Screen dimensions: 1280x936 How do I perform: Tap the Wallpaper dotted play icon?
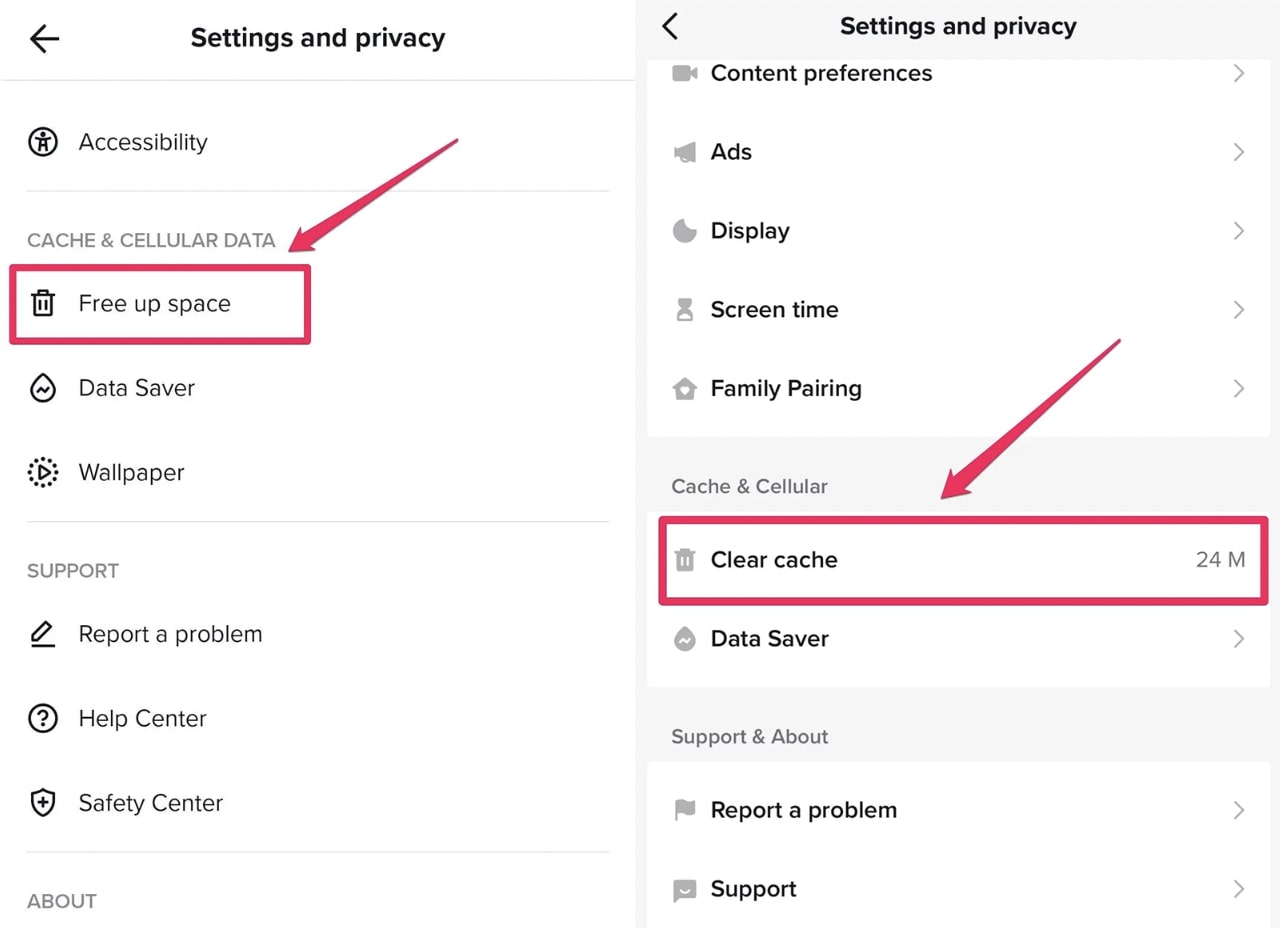tap(43, 472)
